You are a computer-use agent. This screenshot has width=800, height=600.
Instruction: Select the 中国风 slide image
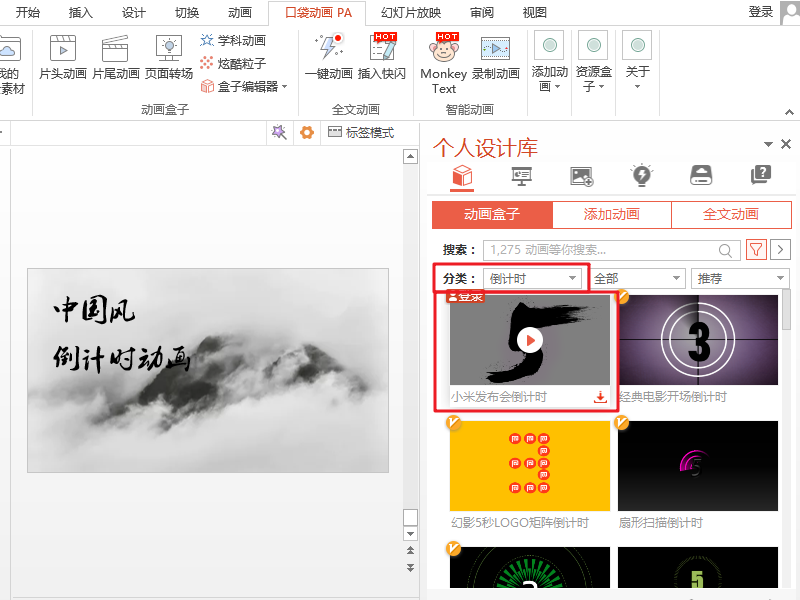coord(208,370)
